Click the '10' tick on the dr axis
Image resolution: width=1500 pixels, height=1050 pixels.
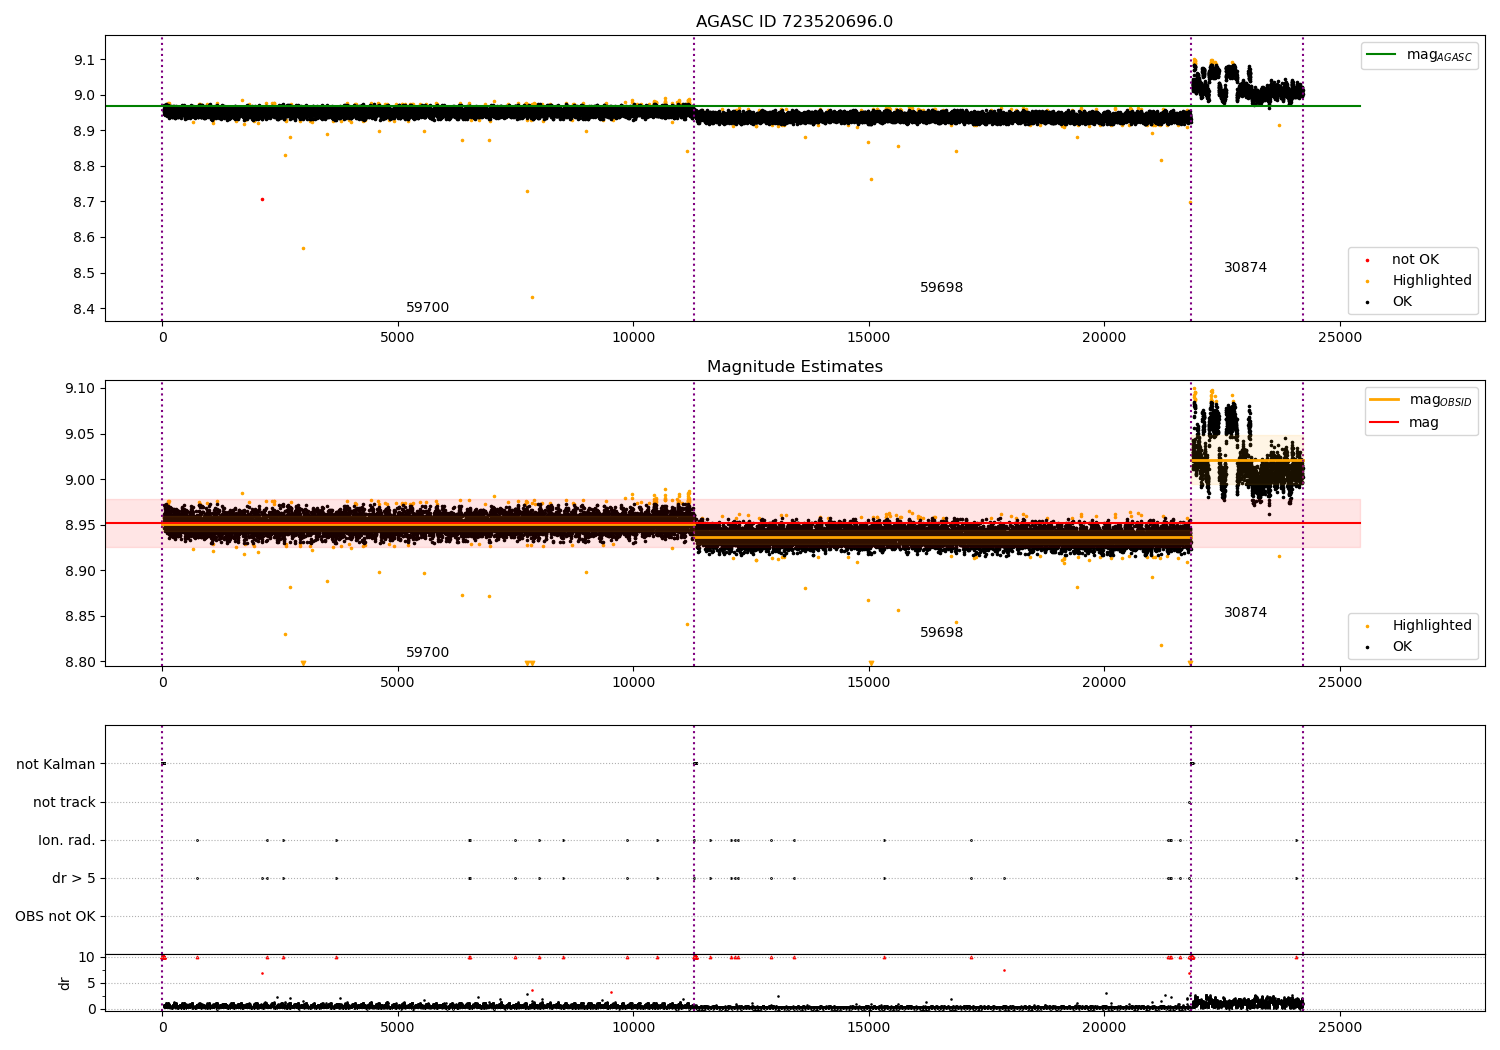(87, 957)
